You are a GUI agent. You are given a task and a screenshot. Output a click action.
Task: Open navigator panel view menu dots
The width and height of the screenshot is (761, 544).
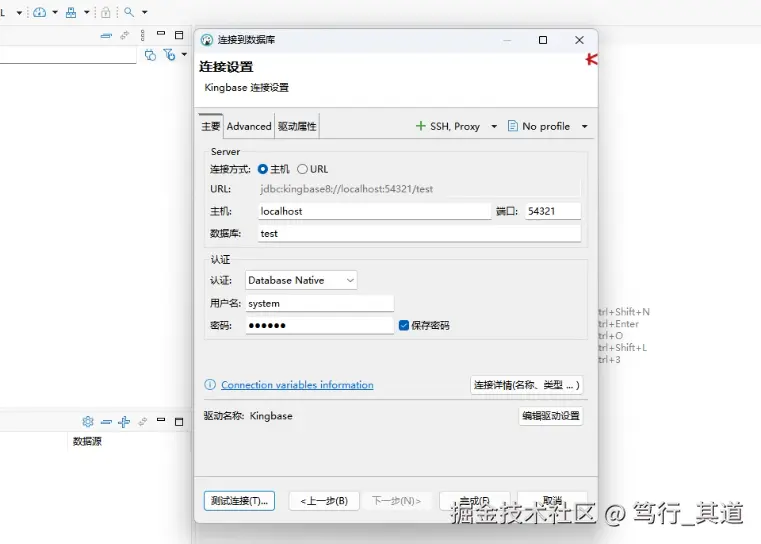coord(142,35)
